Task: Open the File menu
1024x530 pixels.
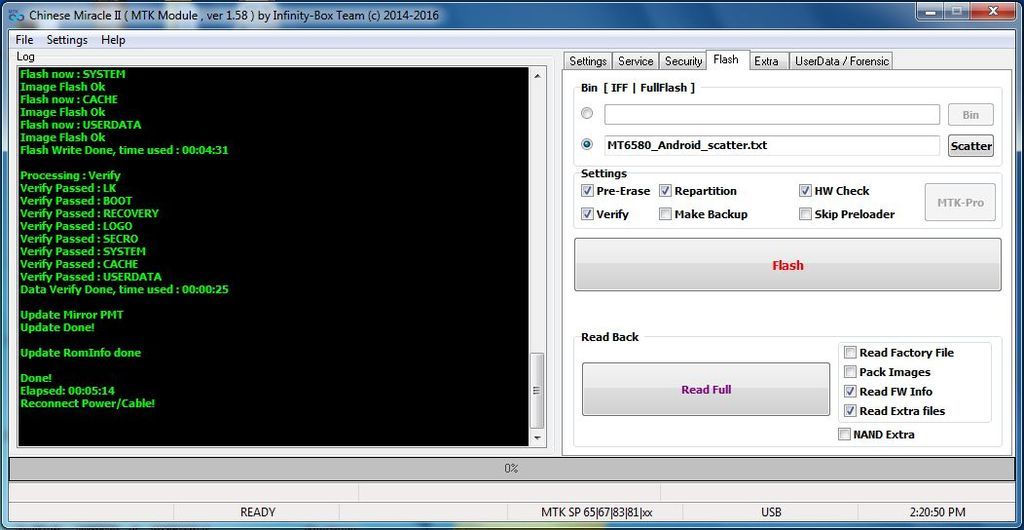Action: 24,40
